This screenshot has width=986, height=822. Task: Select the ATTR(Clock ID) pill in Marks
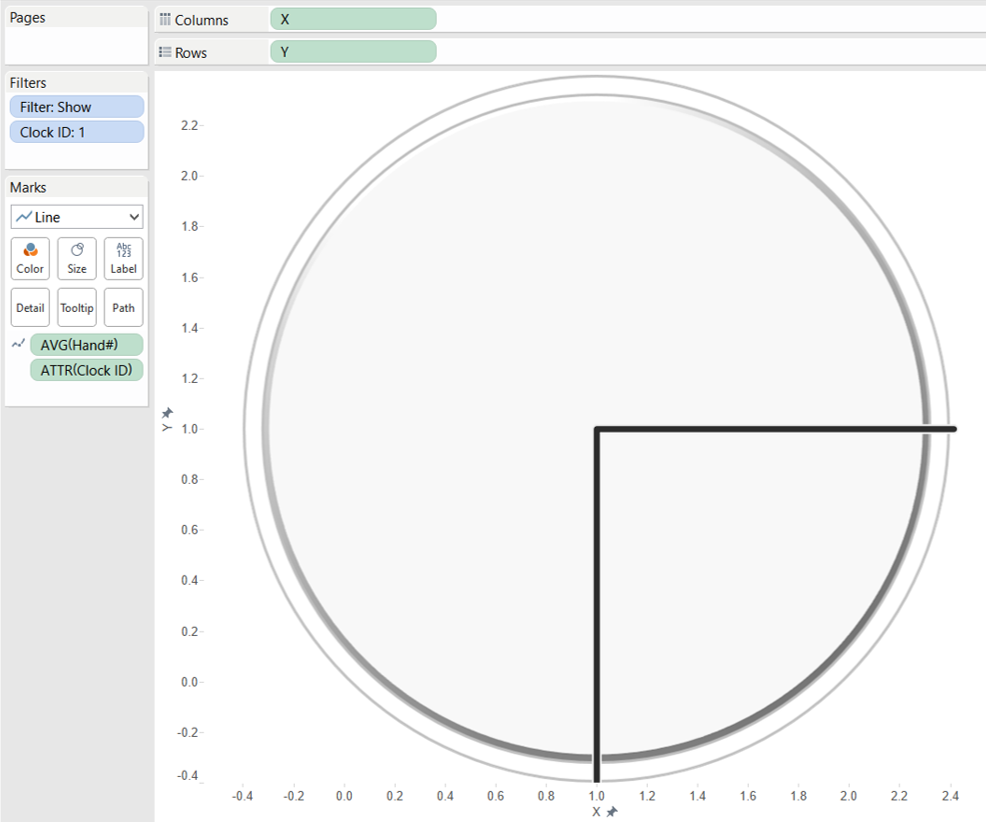[x=87, y=370]
